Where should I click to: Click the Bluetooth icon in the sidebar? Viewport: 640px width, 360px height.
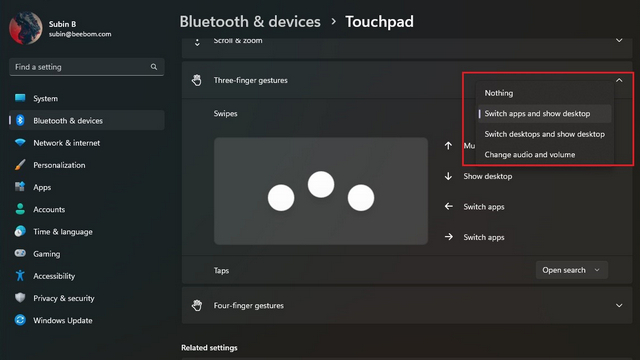point(20,120)
